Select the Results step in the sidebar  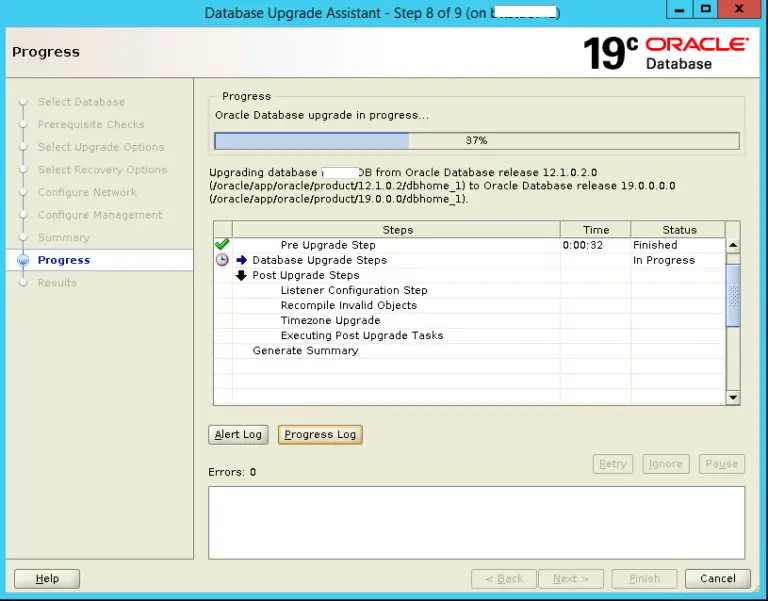57,283
